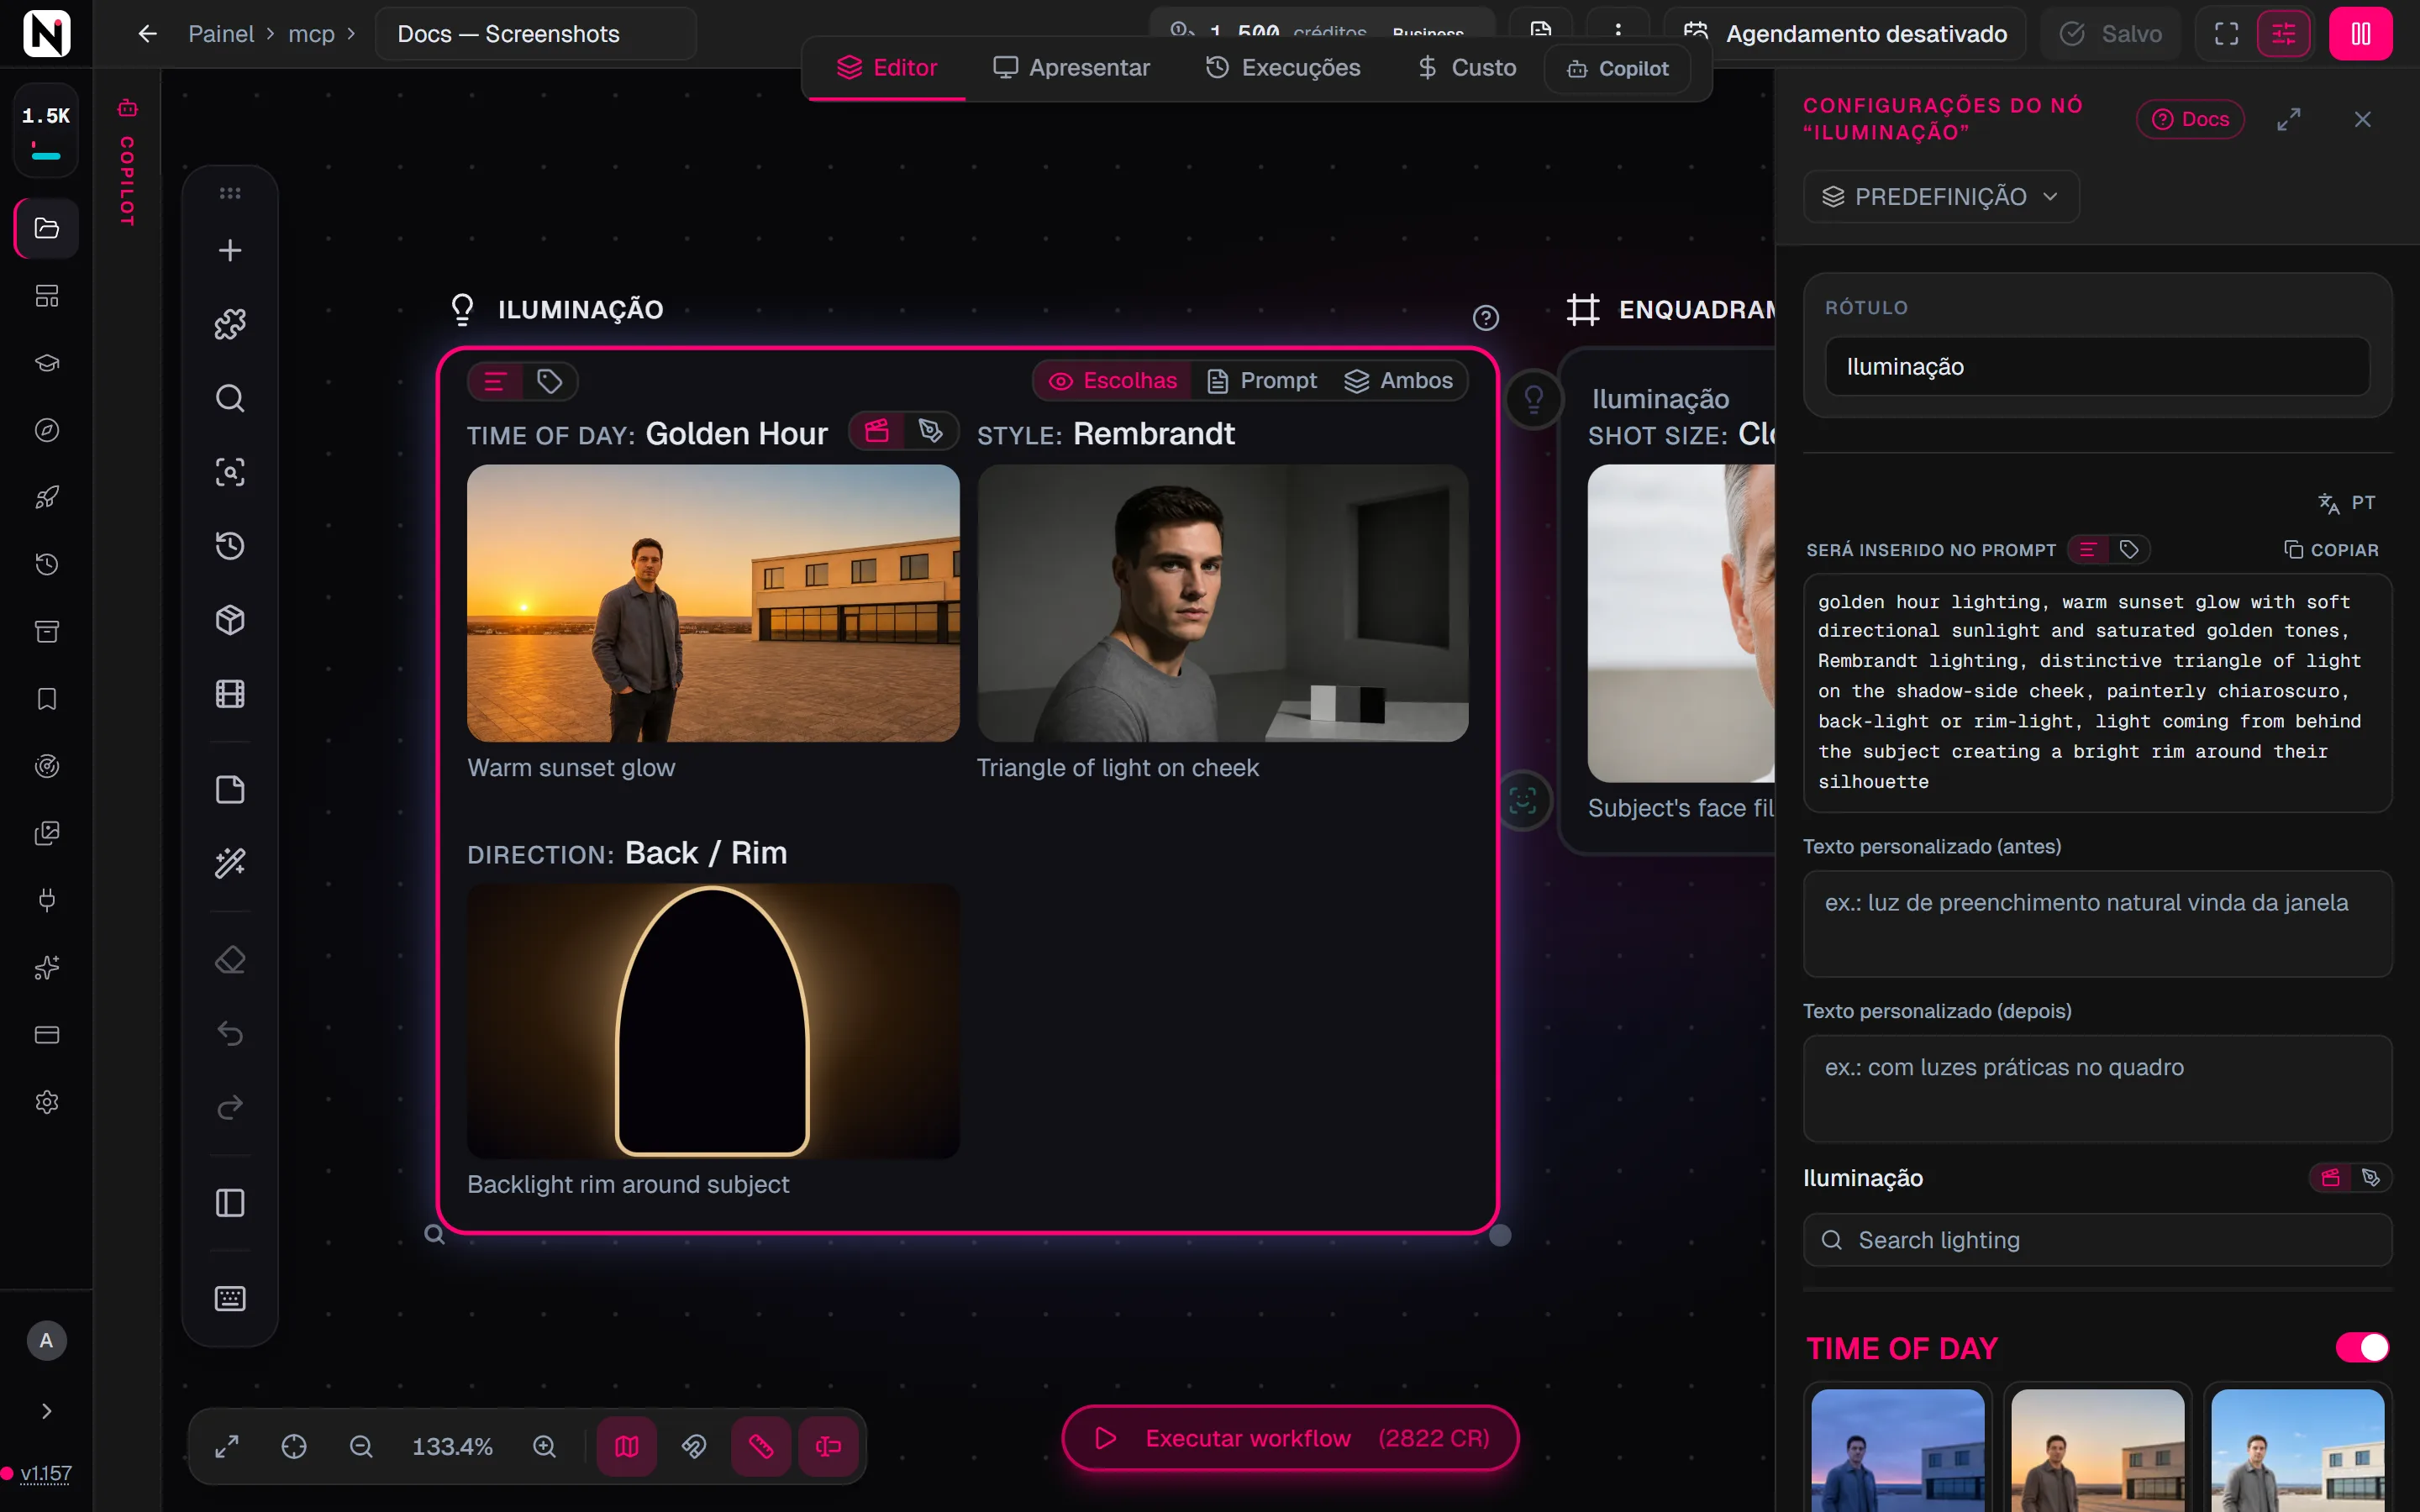This screenshot has width=2420, height=1512.
Task: Click the Search lighting field
Action: pos(2097,1240)
